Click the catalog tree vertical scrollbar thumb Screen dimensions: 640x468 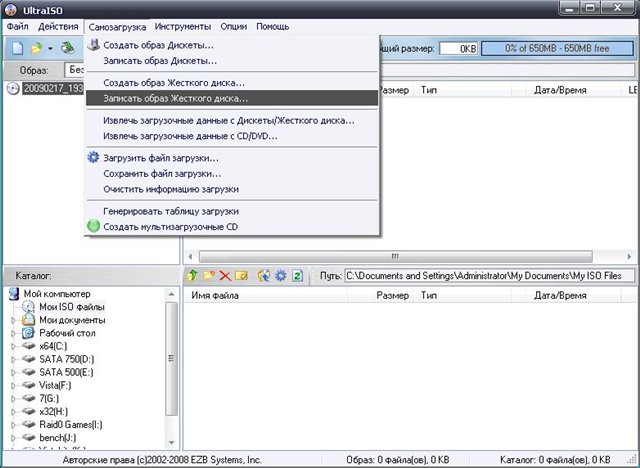tap(171, 359)
